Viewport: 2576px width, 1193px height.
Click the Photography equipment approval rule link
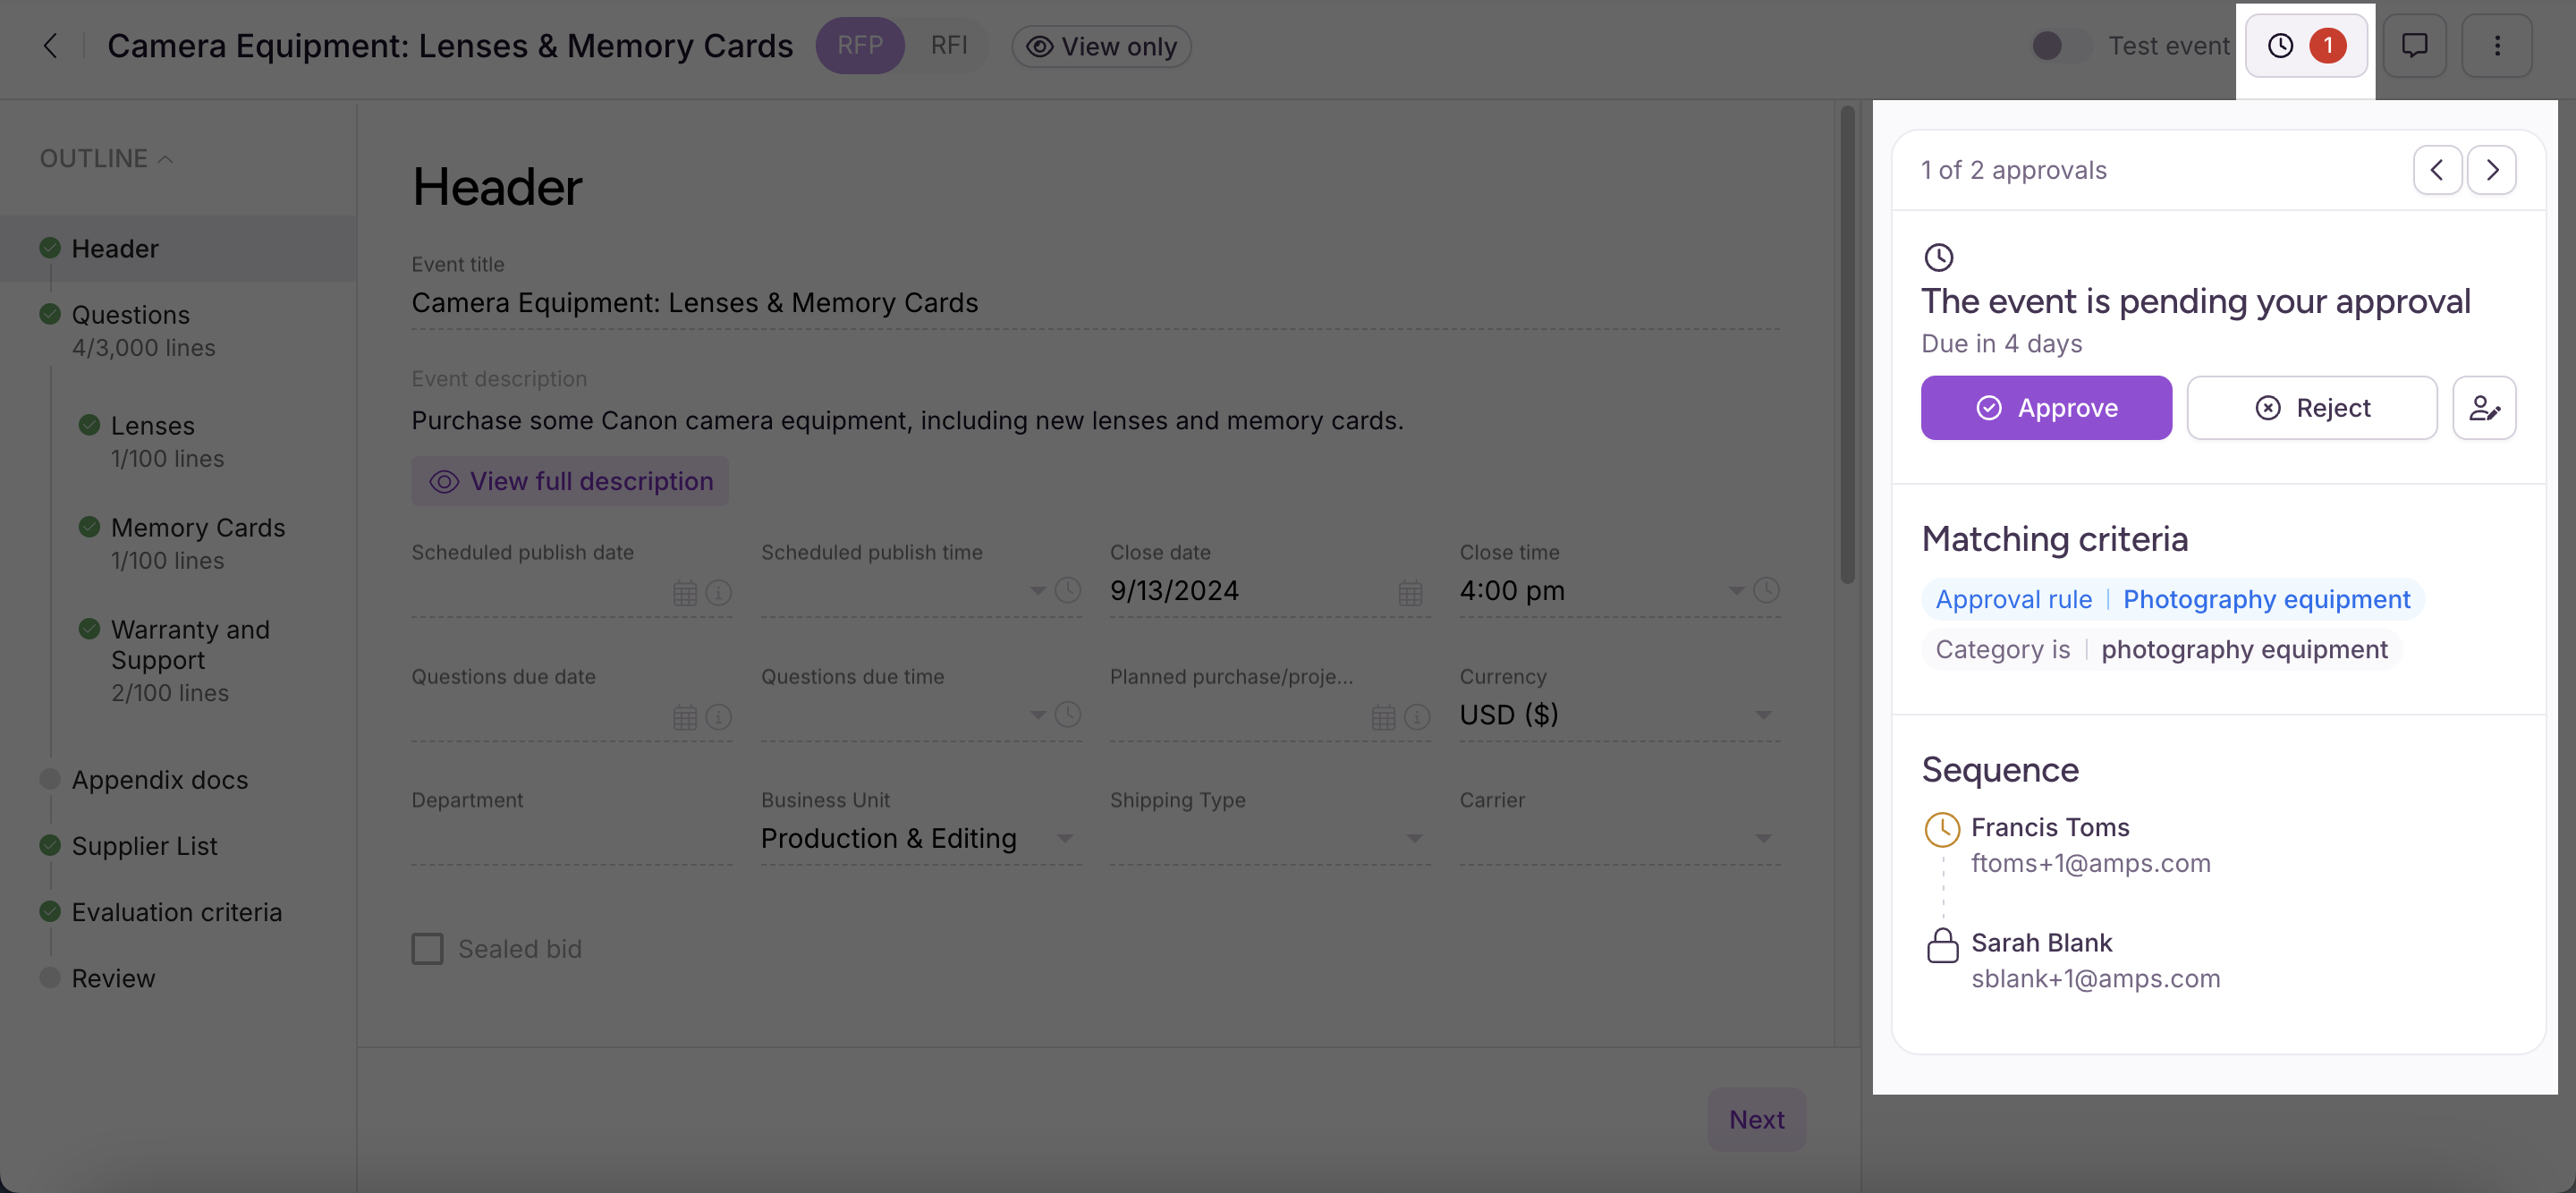click(x=2266, y=599)
